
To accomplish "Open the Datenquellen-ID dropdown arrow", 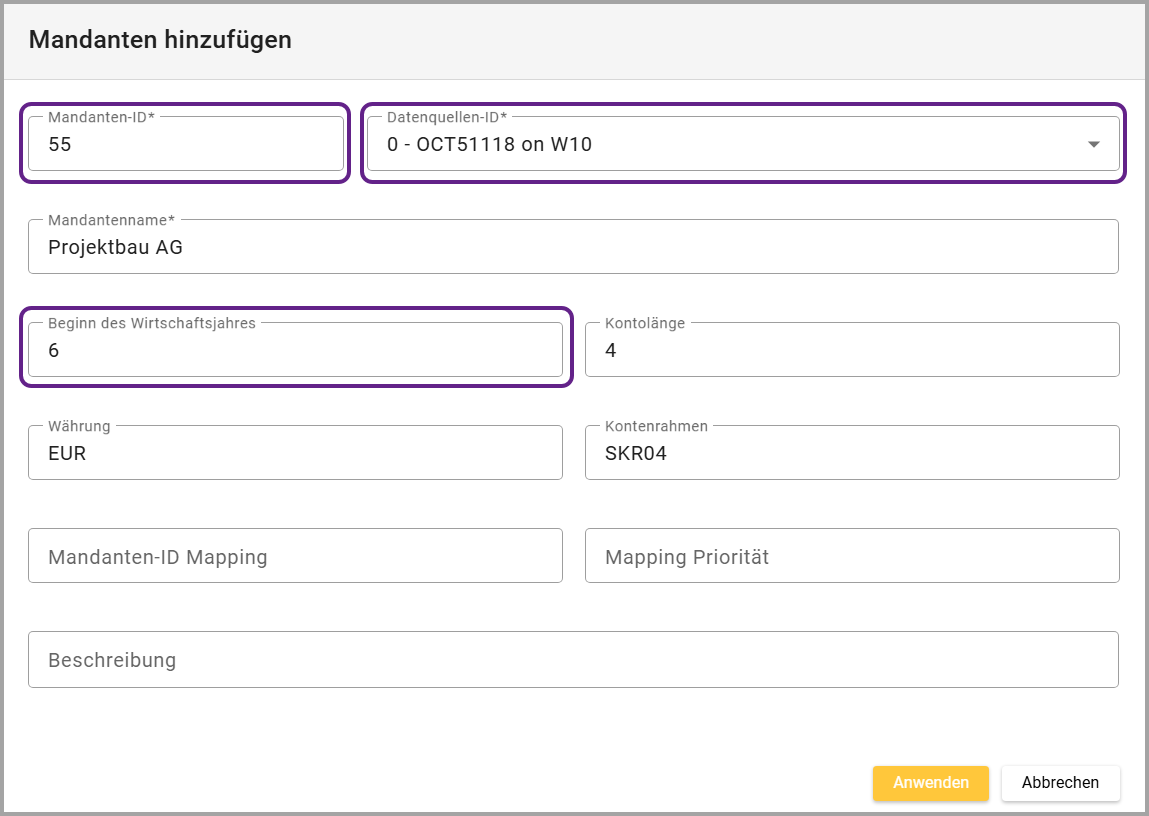I will pyautogui.click(x=1094, y=145).
